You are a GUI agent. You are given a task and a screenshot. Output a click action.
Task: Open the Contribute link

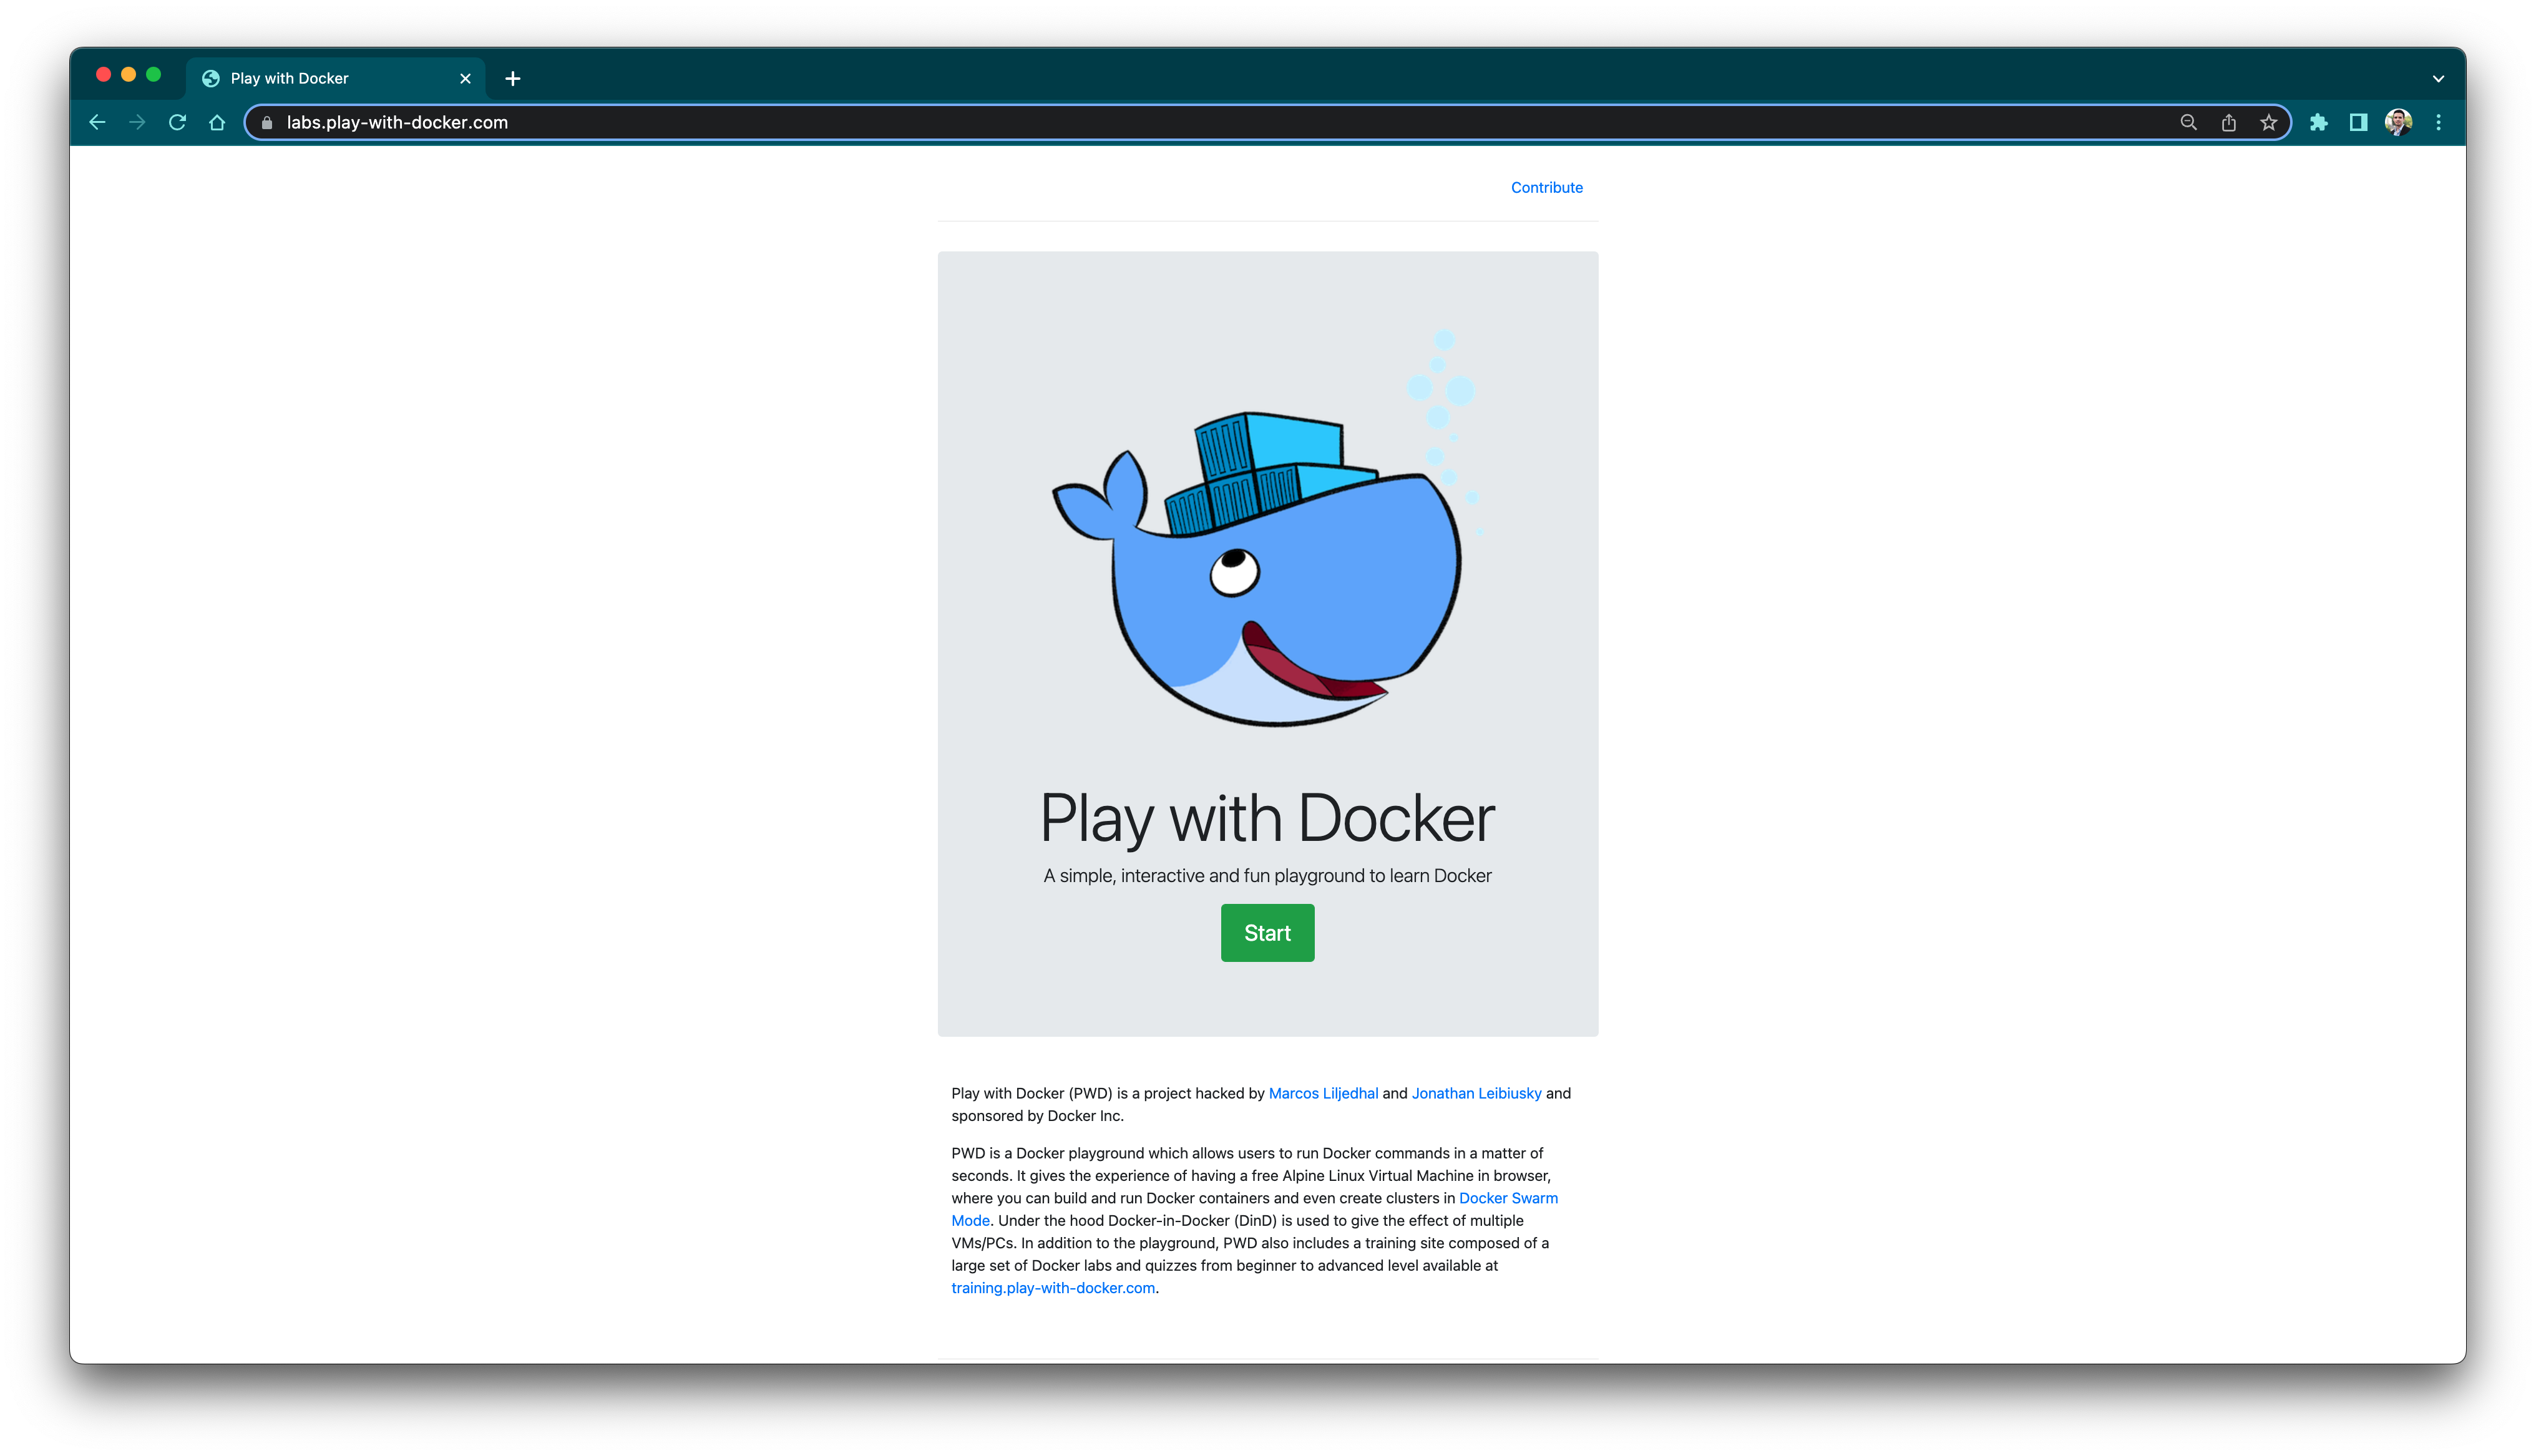(1546, 187)
